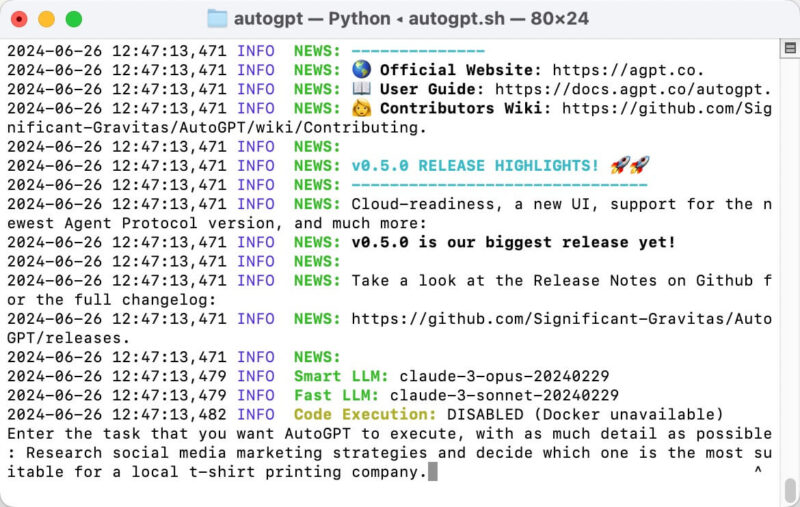Click the book emoji beside User Guide
Viewport: 800px width, 507px height.
[x=361, y=89]
